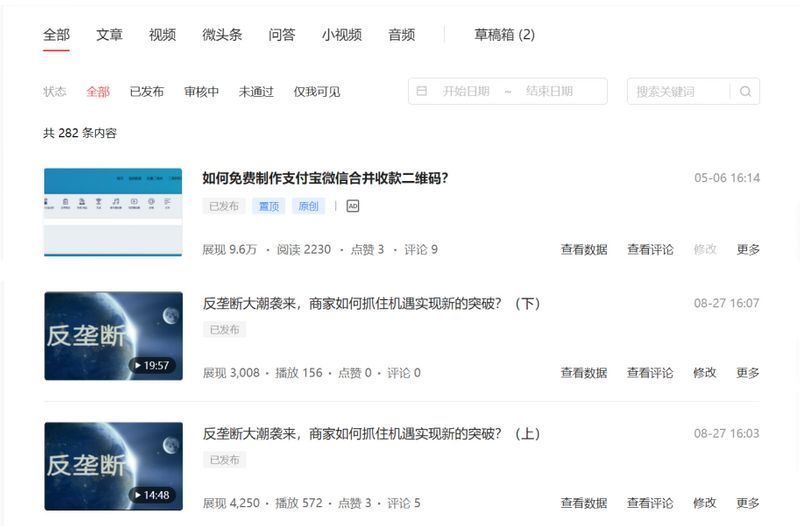
Task: Filter status by 审核中
Action: click(x=201, y=92)
